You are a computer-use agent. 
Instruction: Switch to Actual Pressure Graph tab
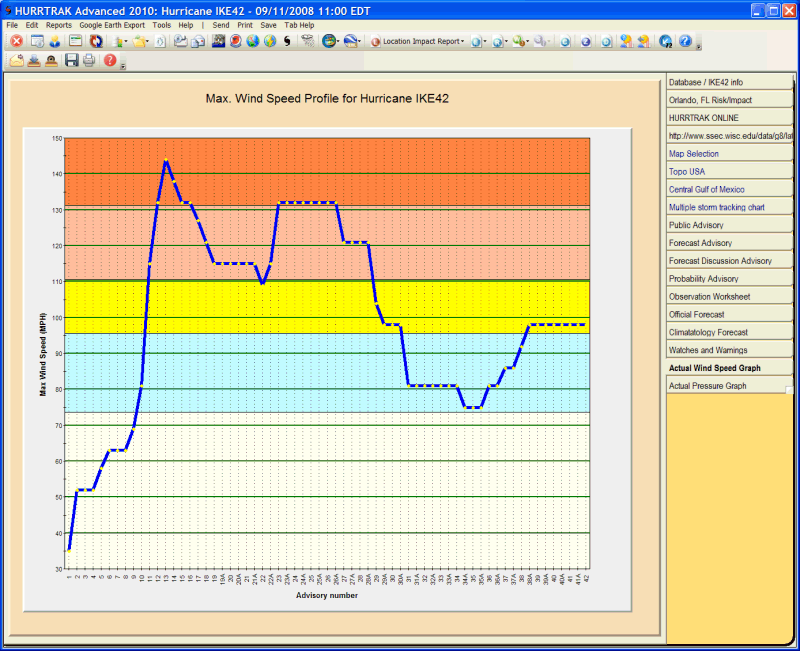tap(707, 386)
